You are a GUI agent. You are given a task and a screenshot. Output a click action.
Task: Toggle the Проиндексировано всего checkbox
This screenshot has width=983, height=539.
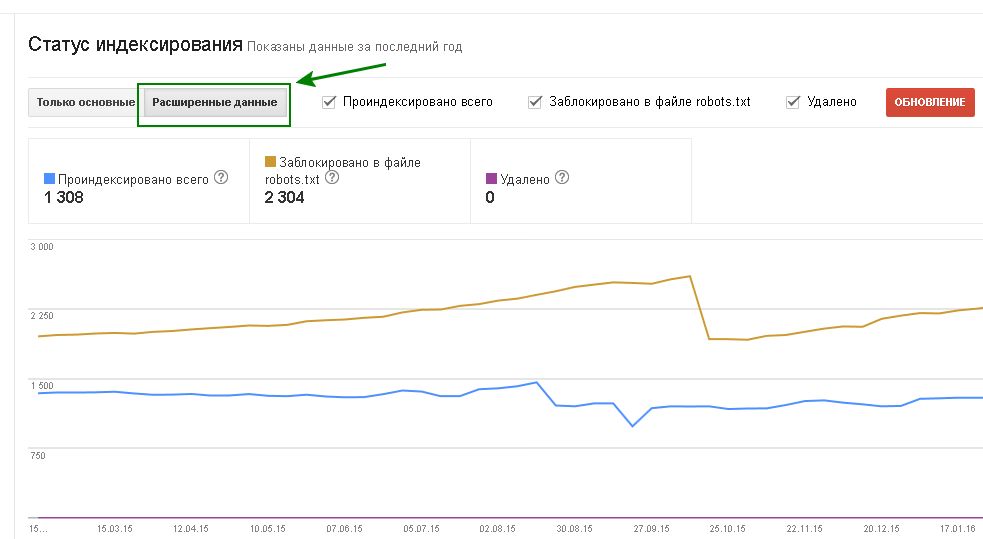click(329, 101)
